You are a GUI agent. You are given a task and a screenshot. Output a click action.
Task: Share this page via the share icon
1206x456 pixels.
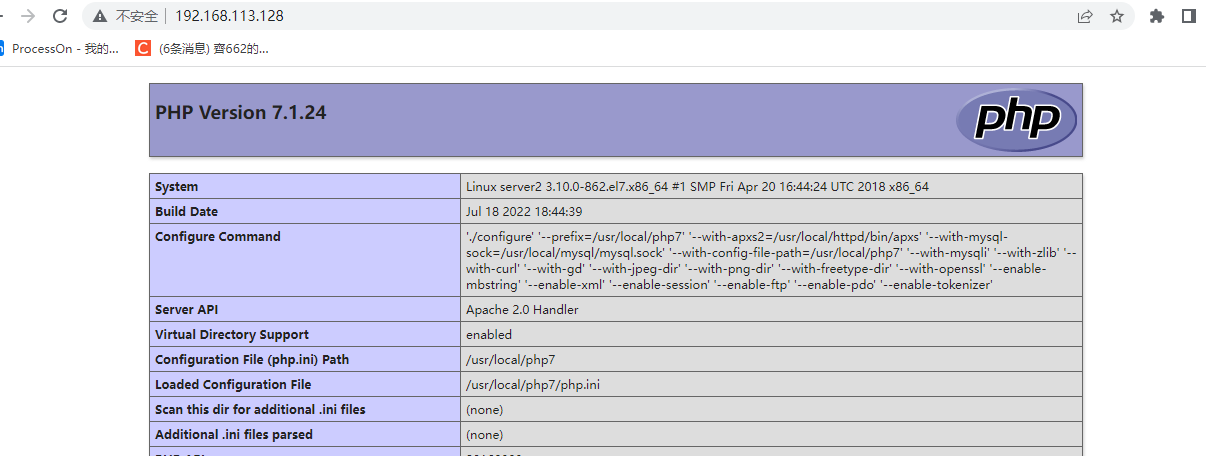(1085, 16)
